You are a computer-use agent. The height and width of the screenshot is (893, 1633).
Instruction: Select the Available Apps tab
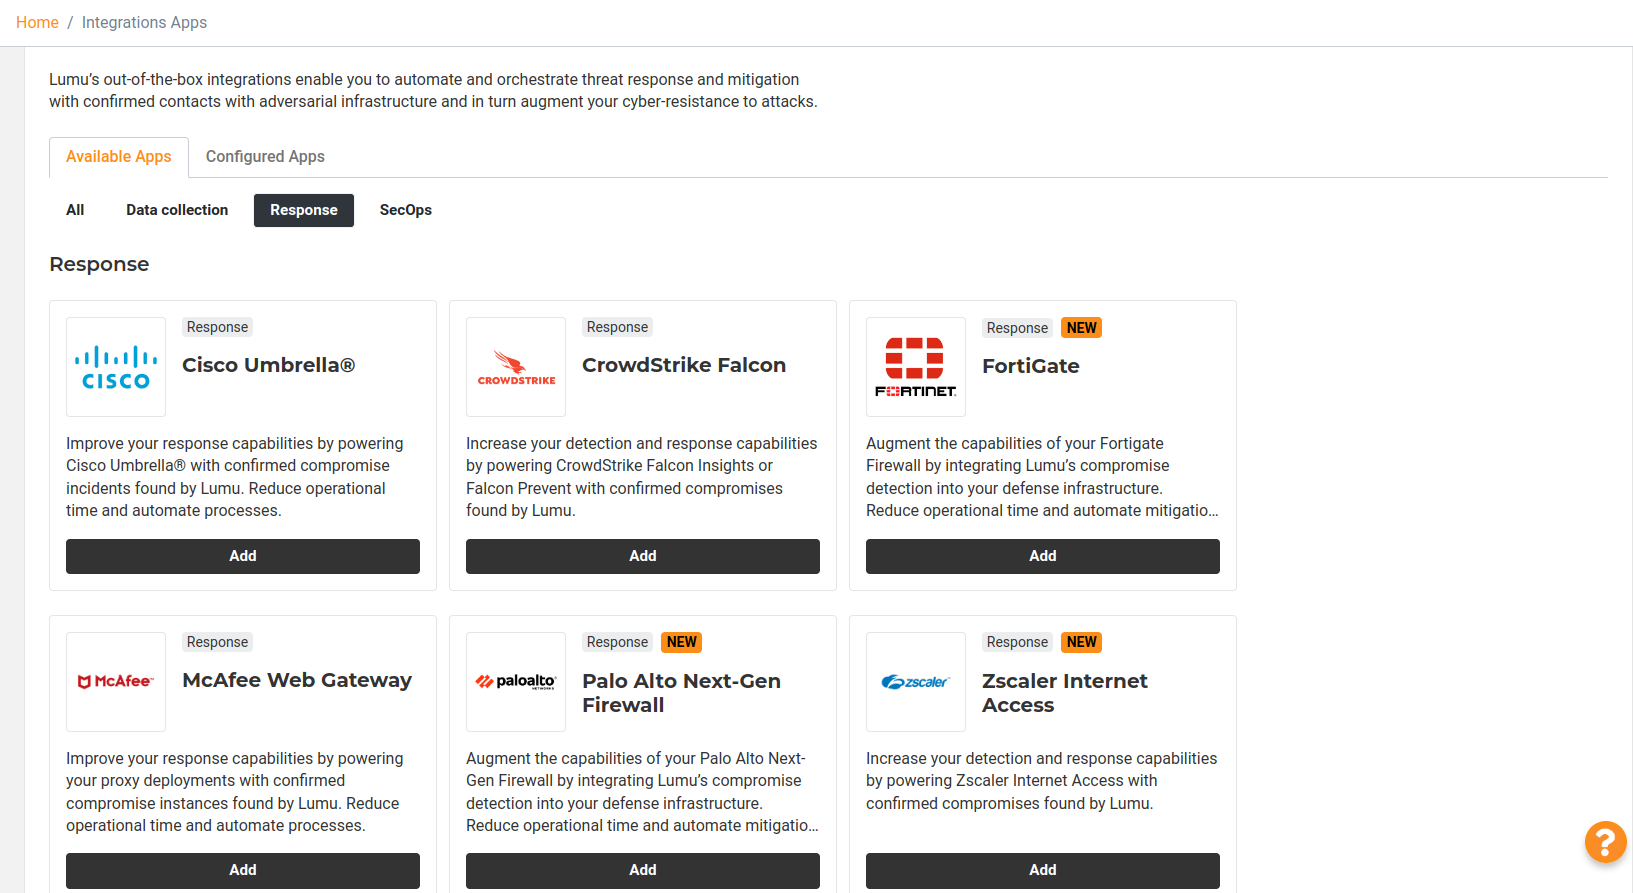coord(119,157)
